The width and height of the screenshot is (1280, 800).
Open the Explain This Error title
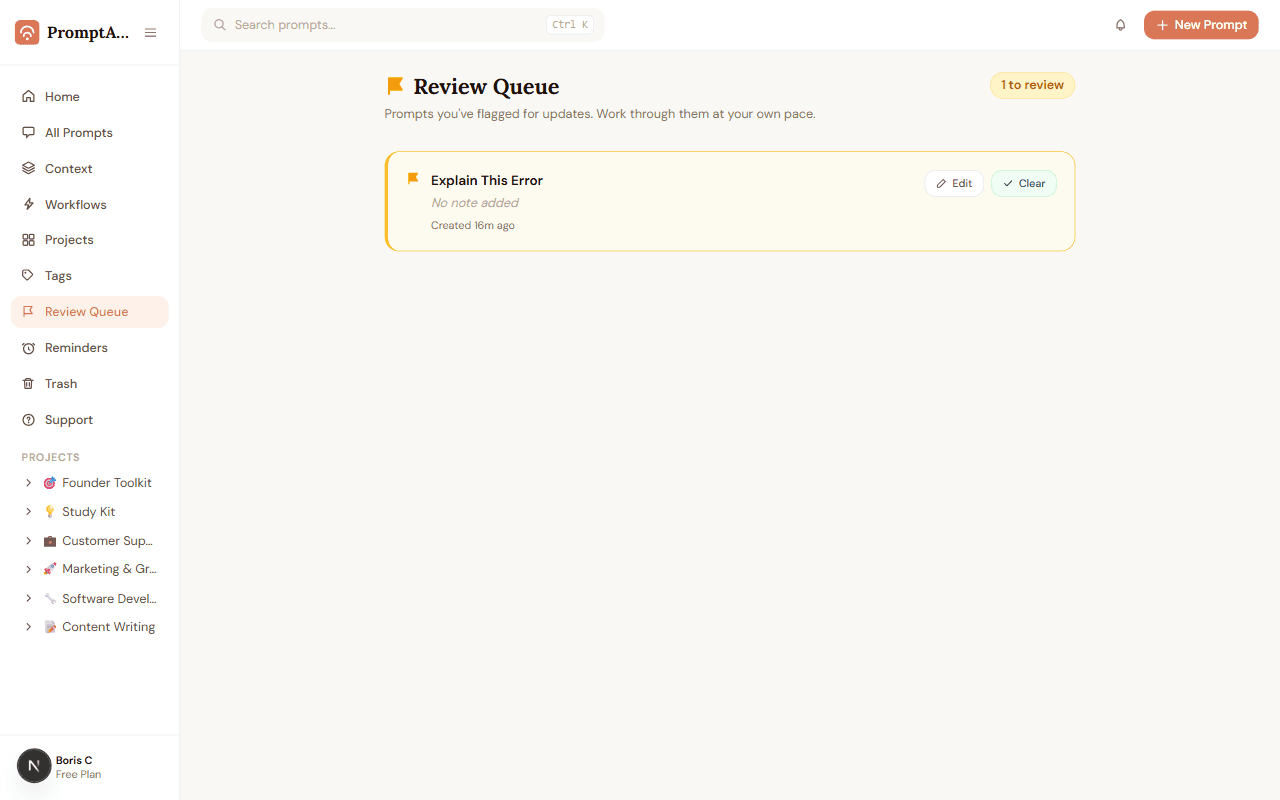[487, 181]
